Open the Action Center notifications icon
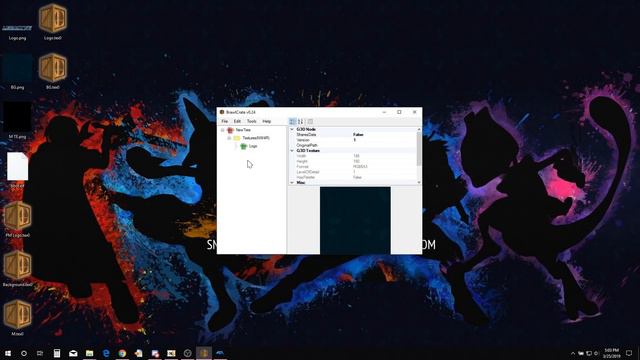640x360 pixels. tap(629, 353)
